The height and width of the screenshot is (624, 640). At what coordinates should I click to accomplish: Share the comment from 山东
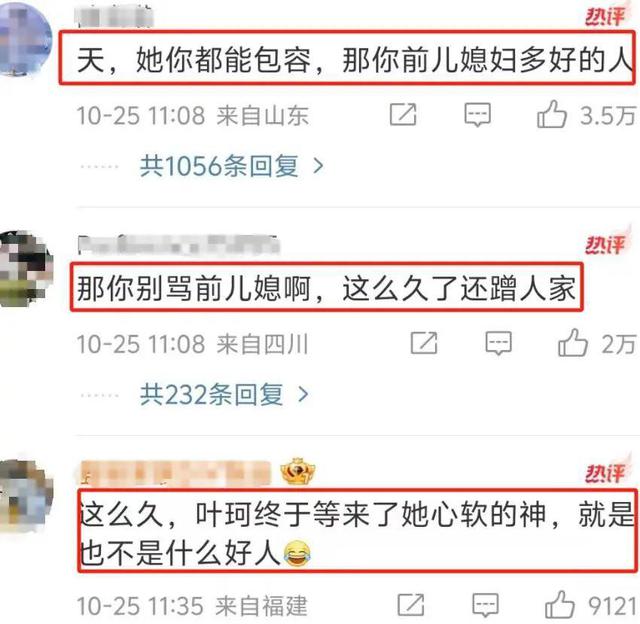tap(403, 114)
